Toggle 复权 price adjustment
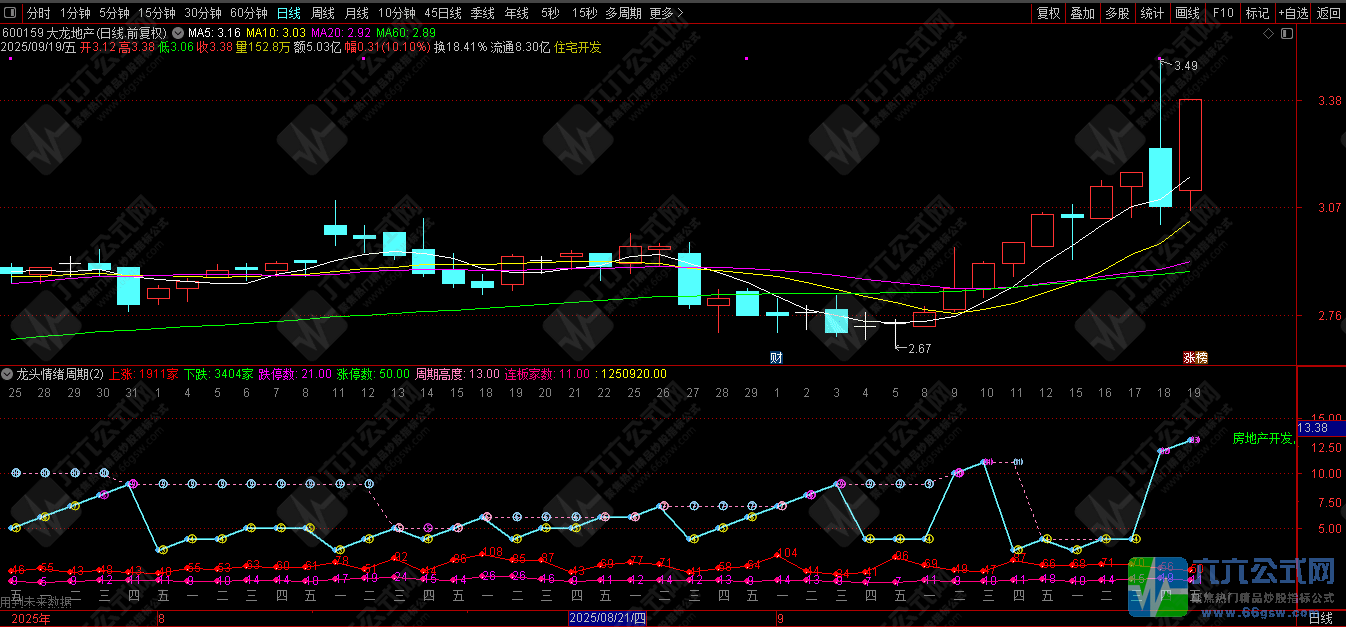 tap(1048, 13)
